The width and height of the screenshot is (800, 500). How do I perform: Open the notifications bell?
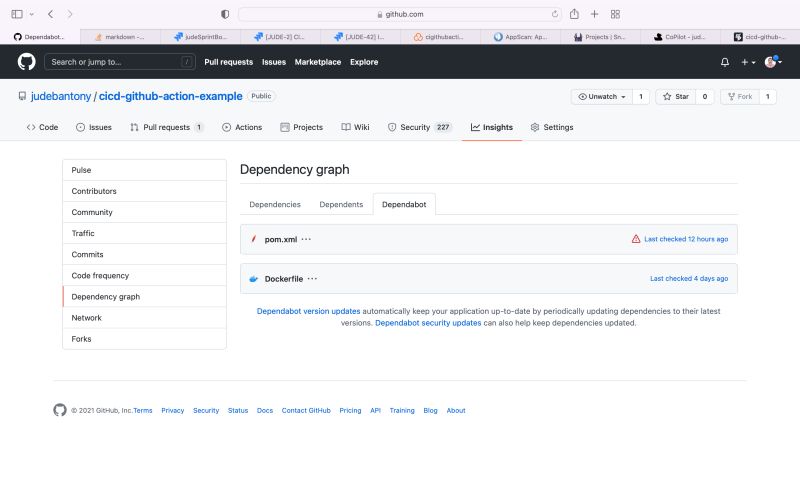point(724,62)
